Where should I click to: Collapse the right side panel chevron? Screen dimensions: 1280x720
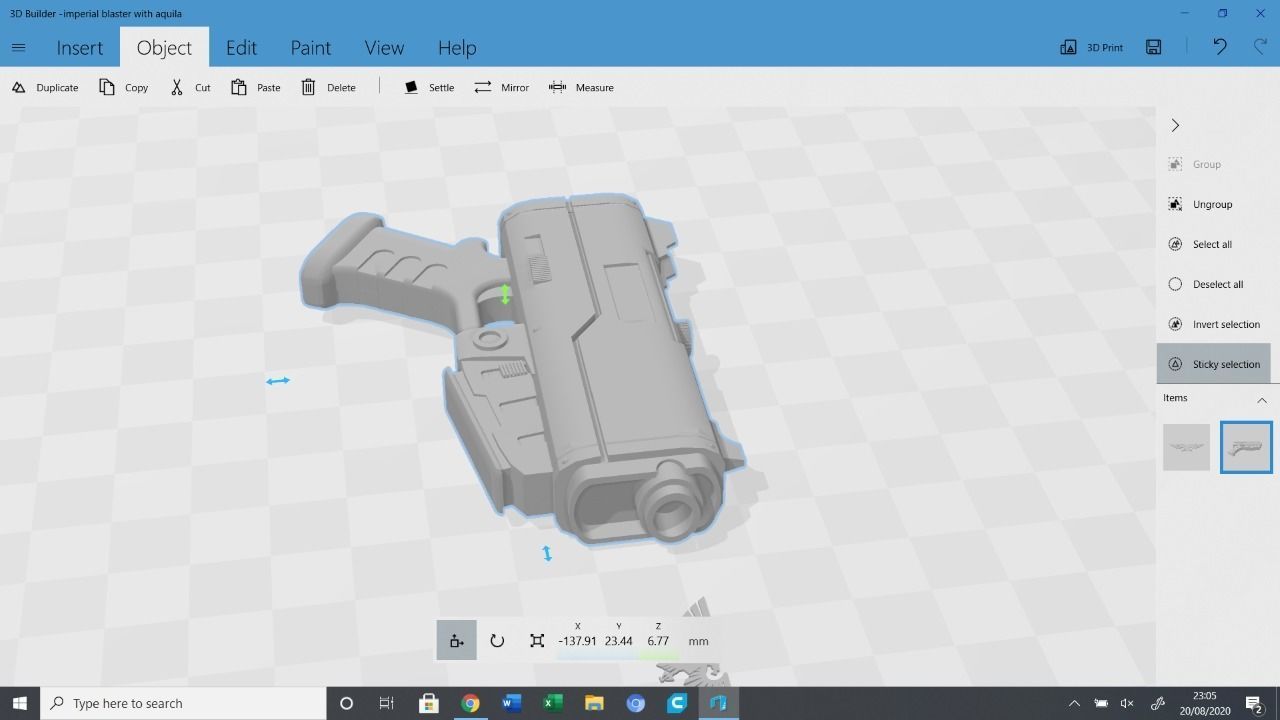(x=1175, y=125)
